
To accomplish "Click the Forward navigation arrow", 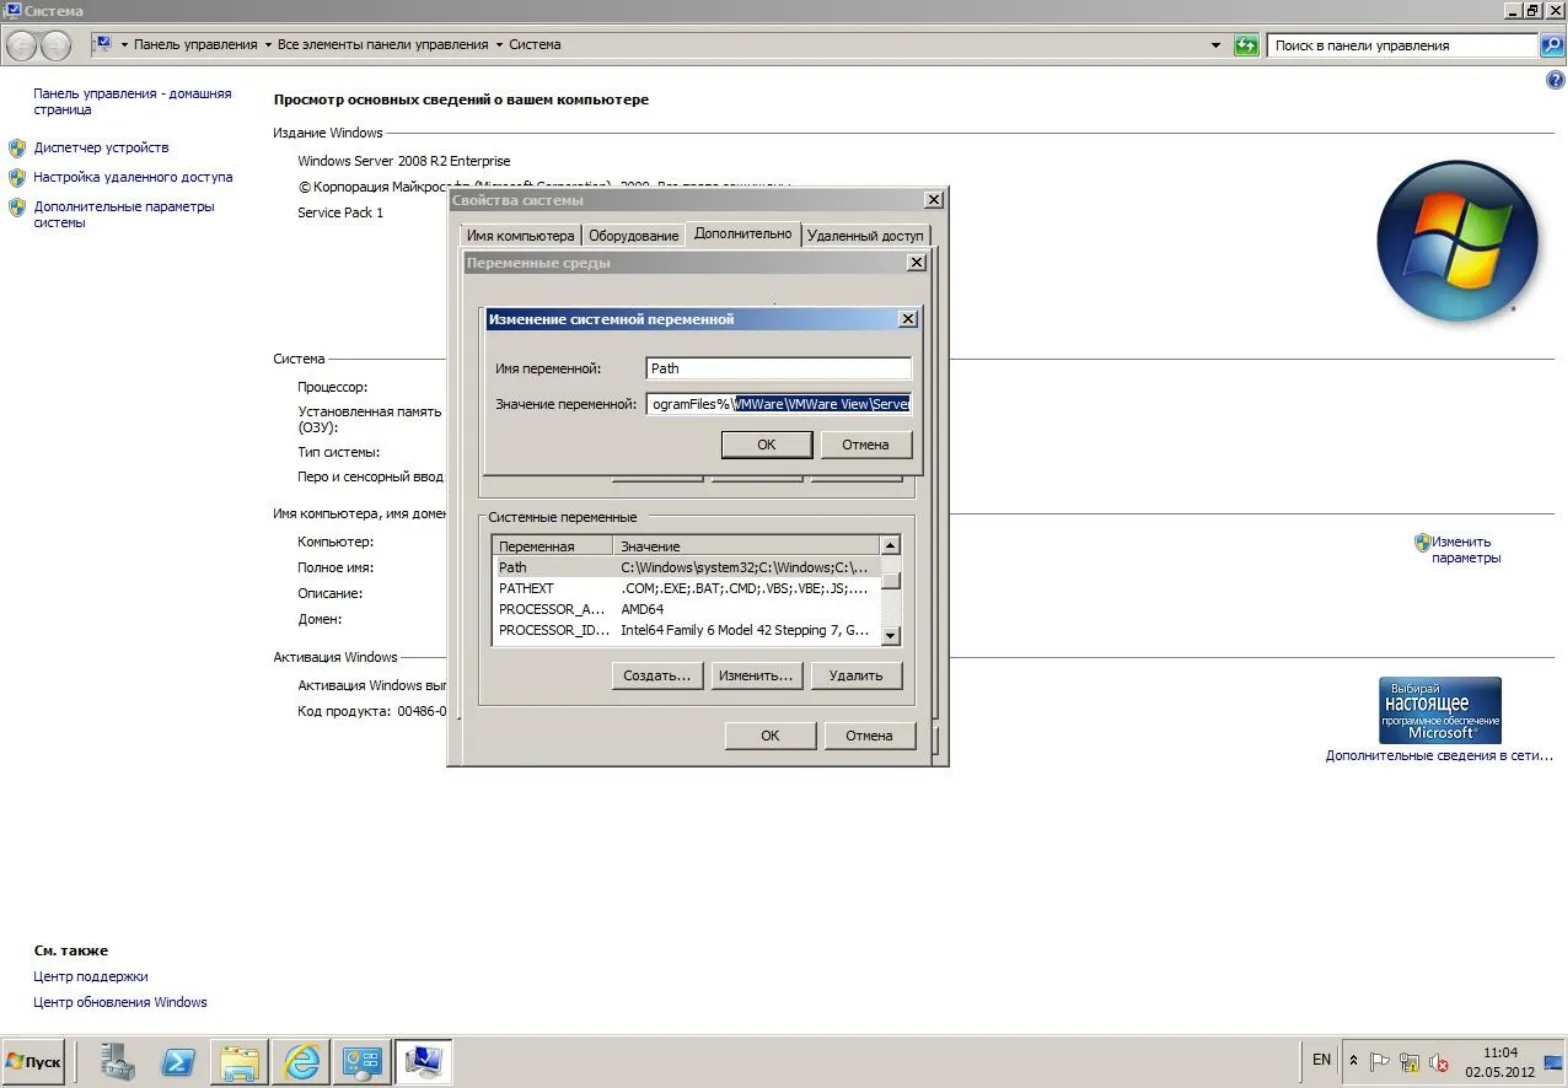I will pos(55,45).
